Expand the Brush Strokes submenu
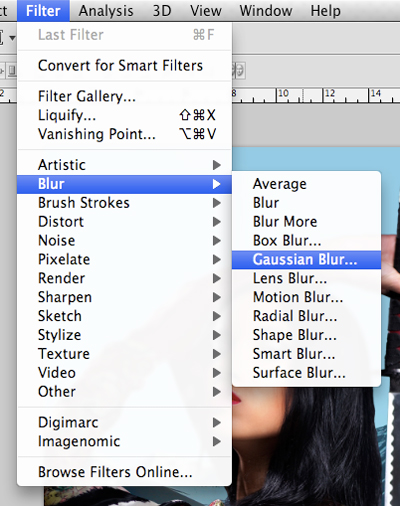 point(124,203)
